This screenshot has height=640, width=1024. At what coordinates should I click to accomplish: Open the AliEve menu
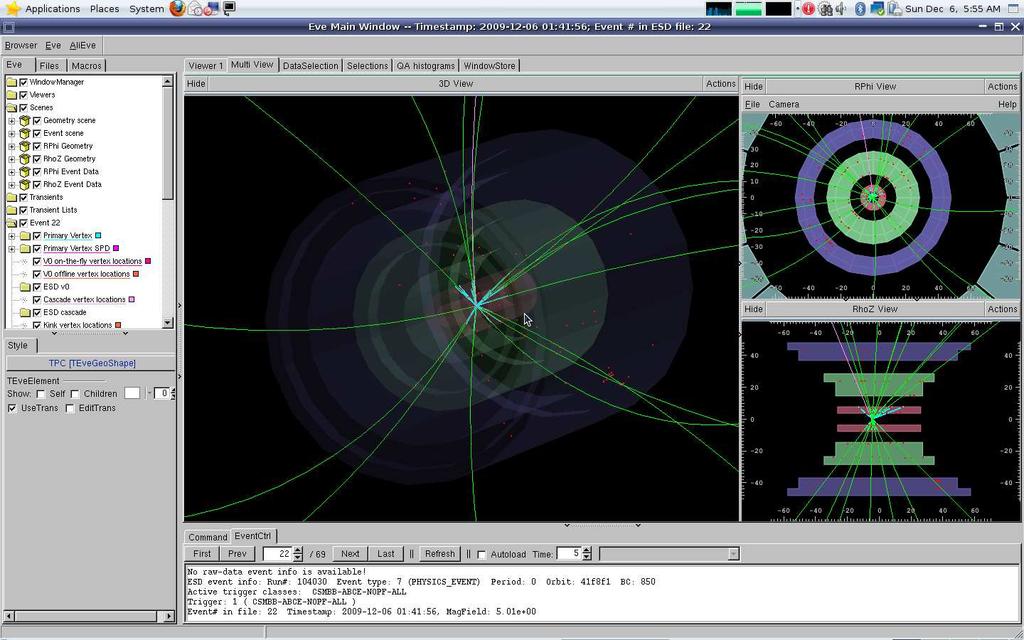click(83, 46)
